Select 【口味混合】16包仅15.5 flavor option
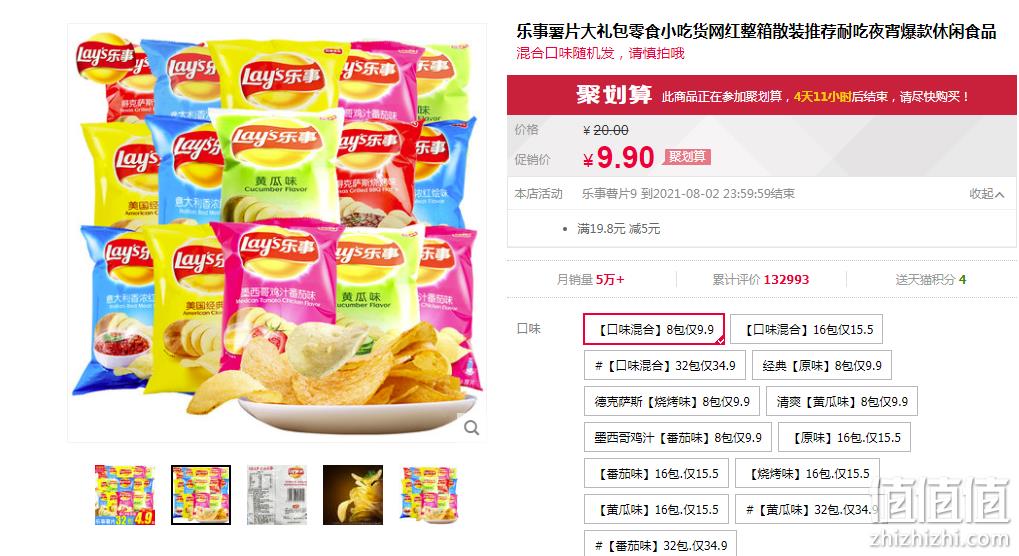 [x=806, y=329]
